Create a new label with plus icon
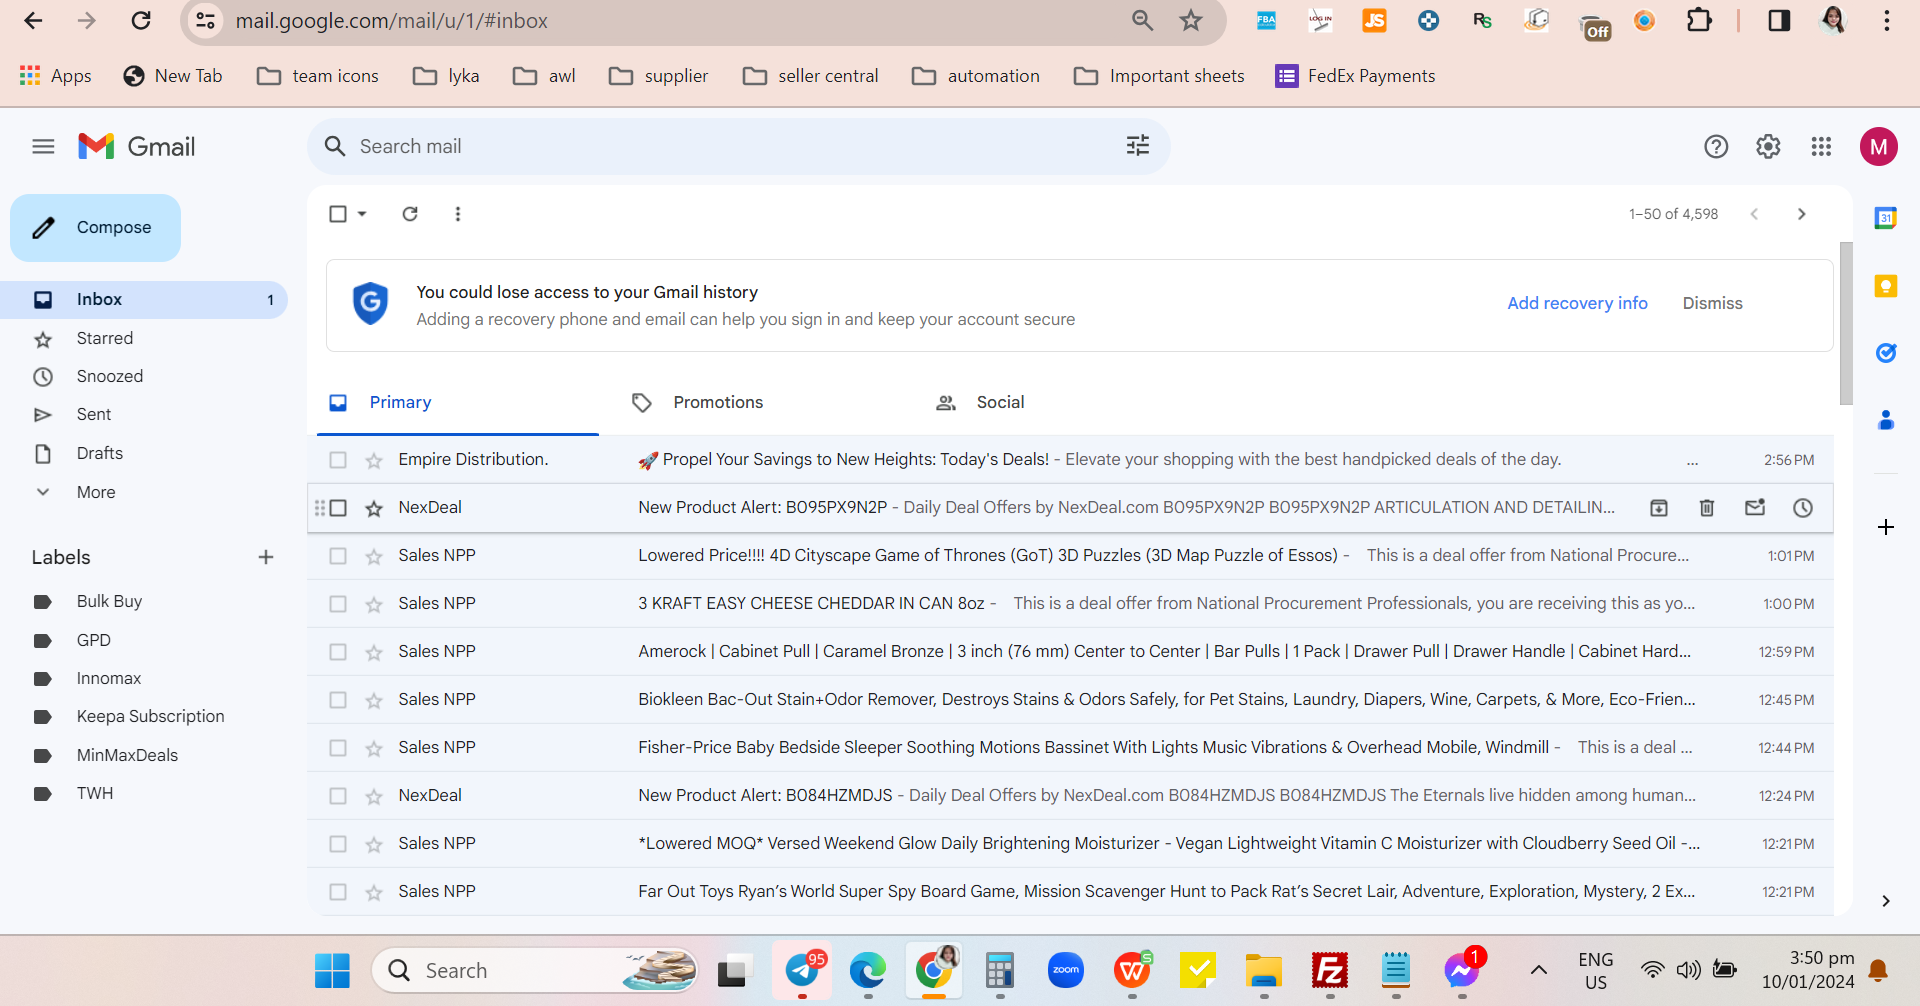This screenshot has width=1920, height=1006. 266,557
